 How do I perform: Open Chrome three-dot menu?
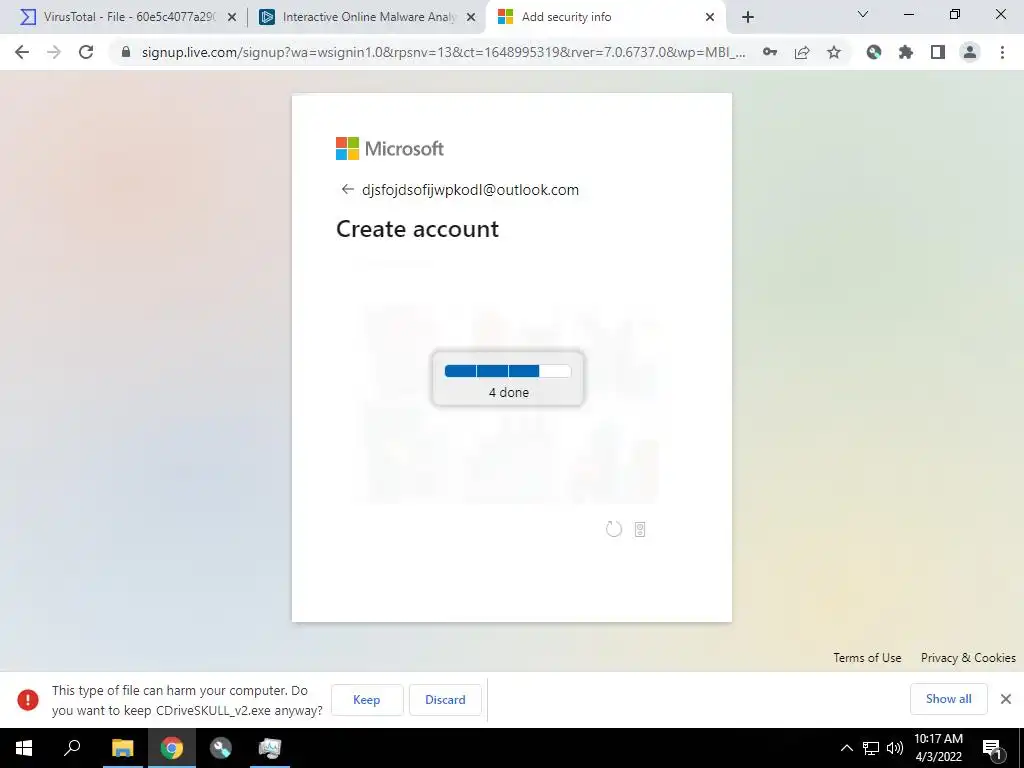1002,52
